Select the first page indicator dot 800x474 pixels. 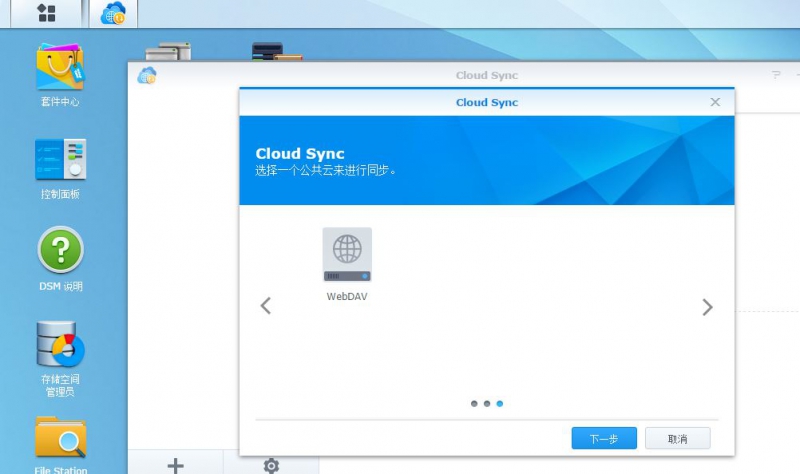474,404
